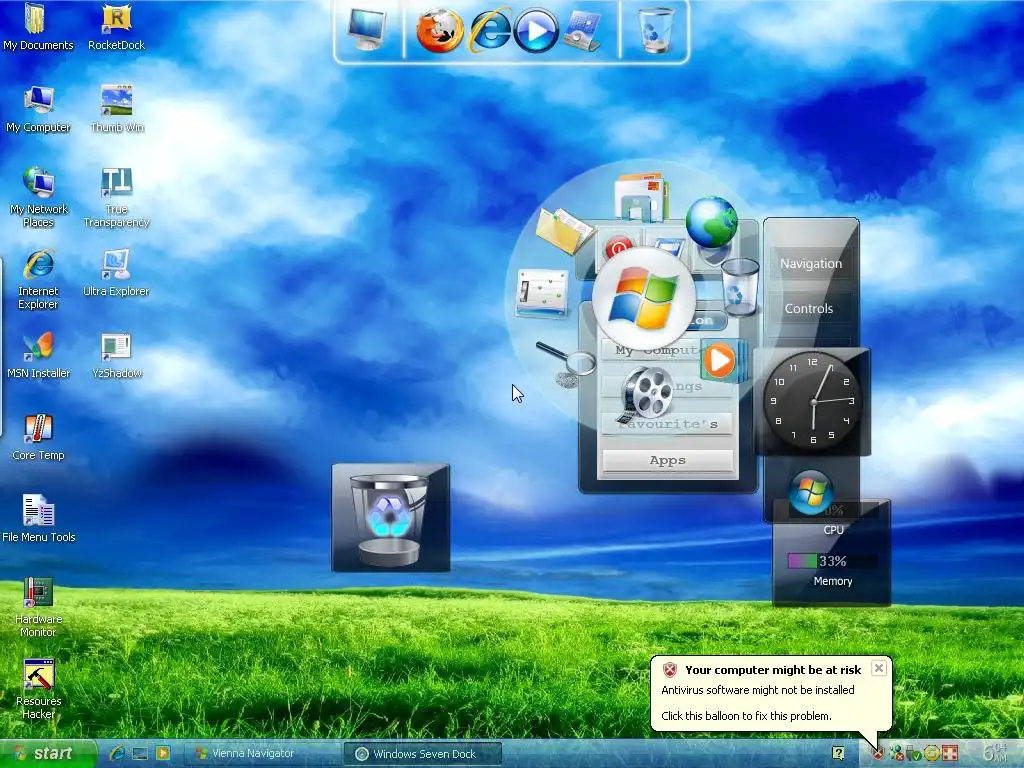This screenshot has width=1024, height=768.
Task: Open the film reel icon in circle dock
Action: [647, 394]
